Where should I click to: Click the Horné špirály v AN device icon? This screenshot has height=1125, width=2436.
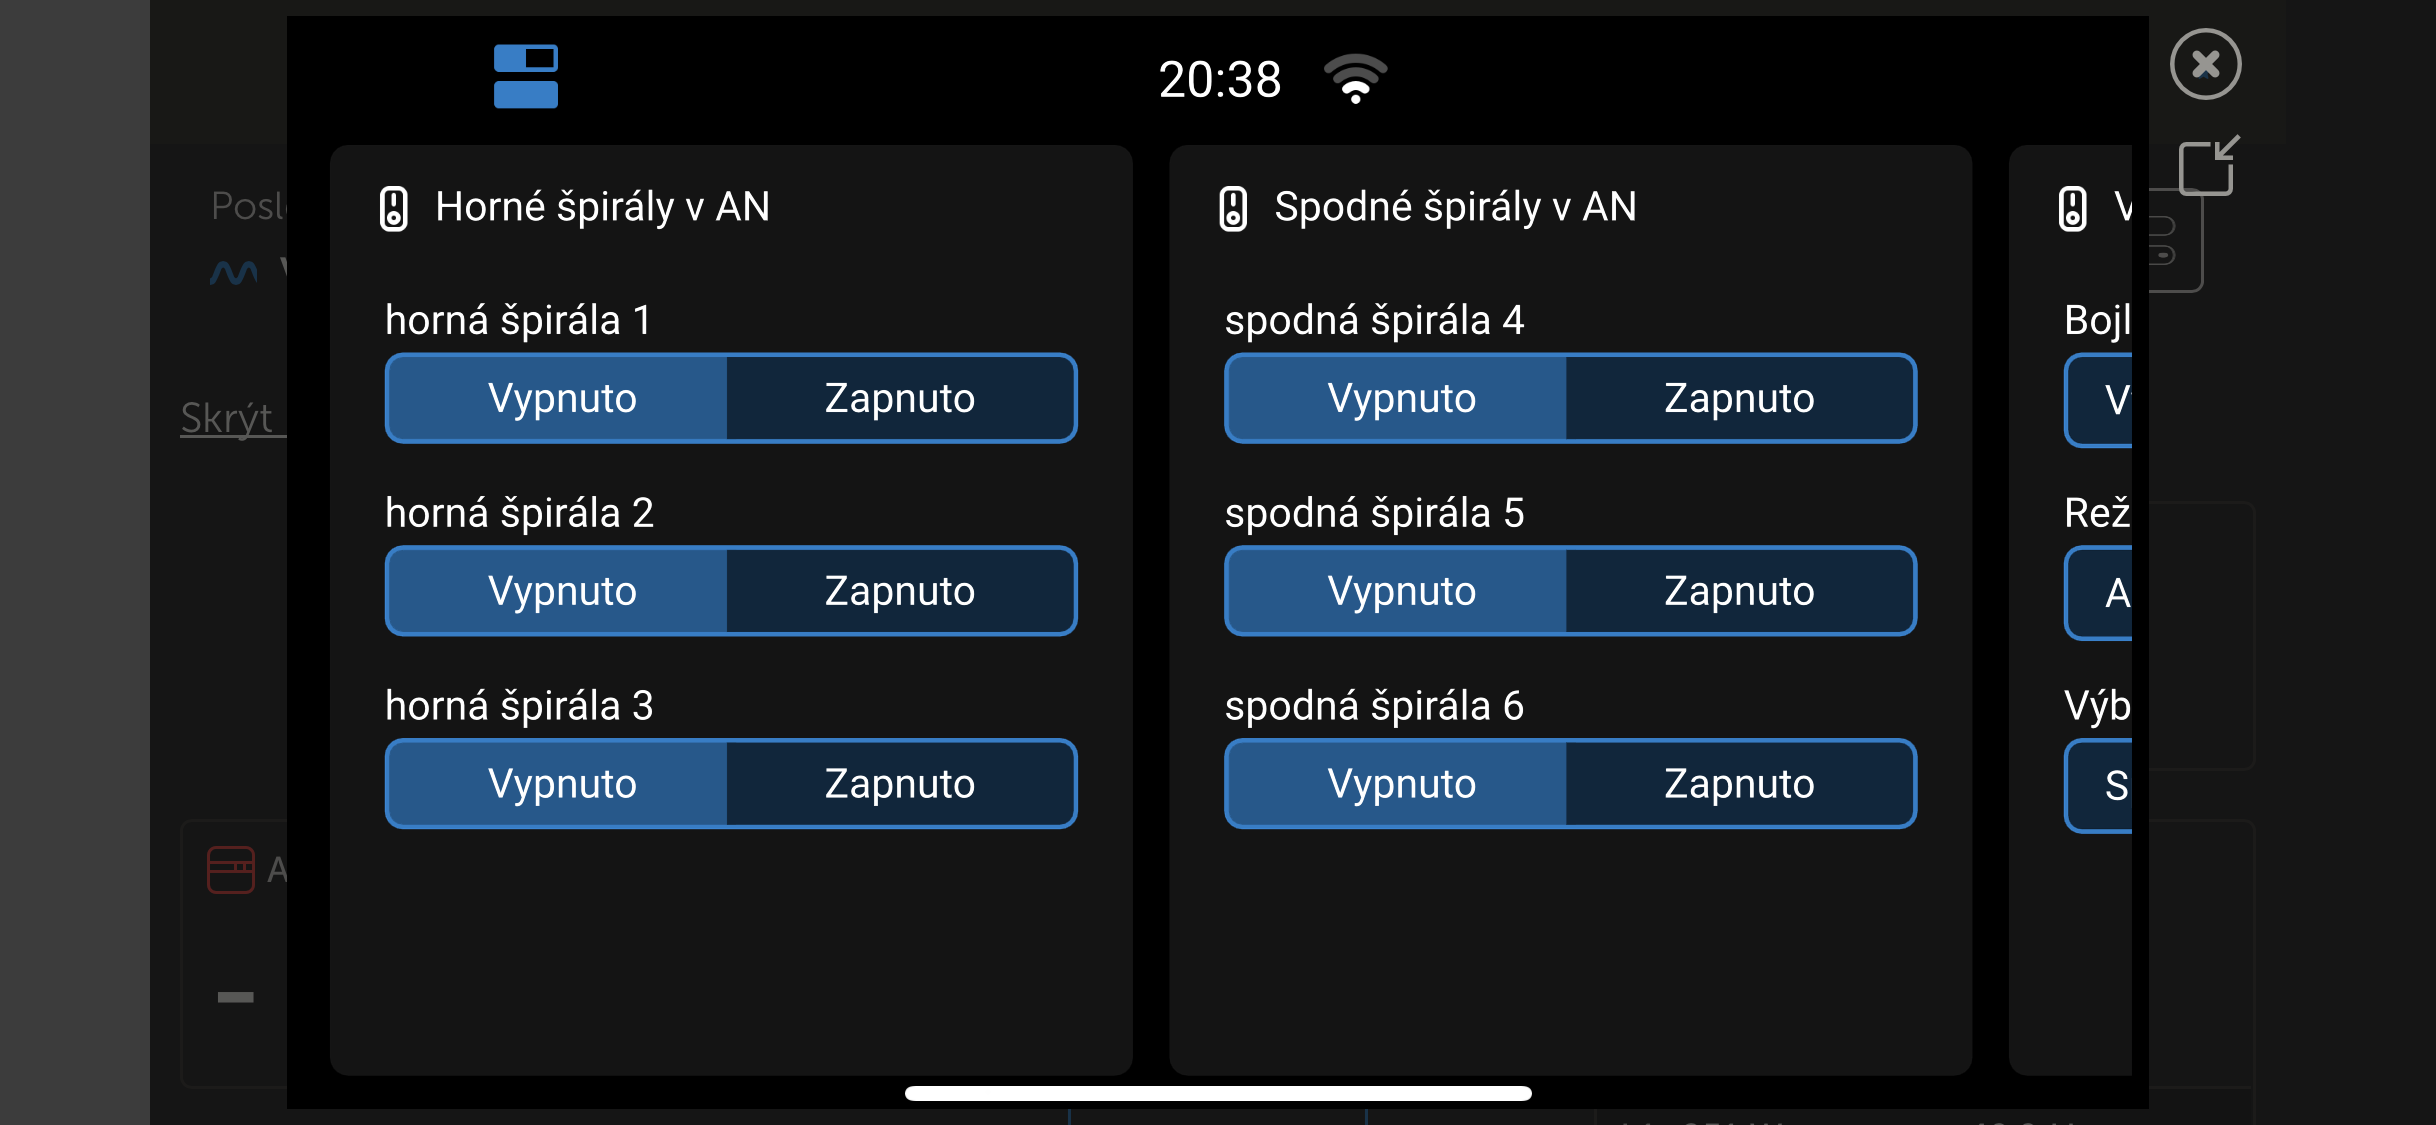394,209
